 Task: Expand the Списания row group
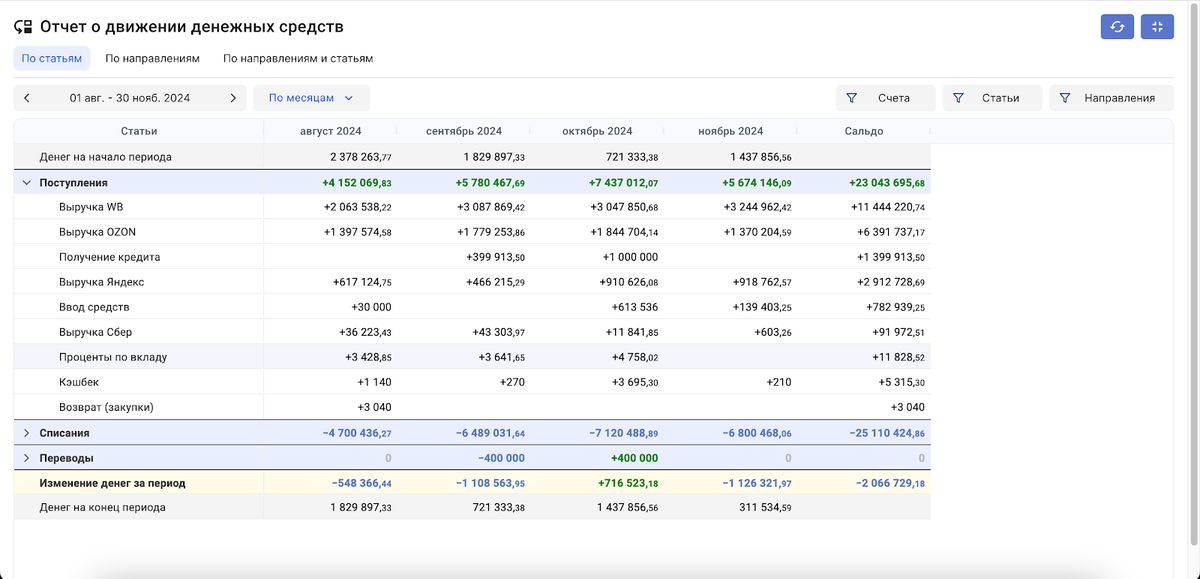[x=26, y=433]
